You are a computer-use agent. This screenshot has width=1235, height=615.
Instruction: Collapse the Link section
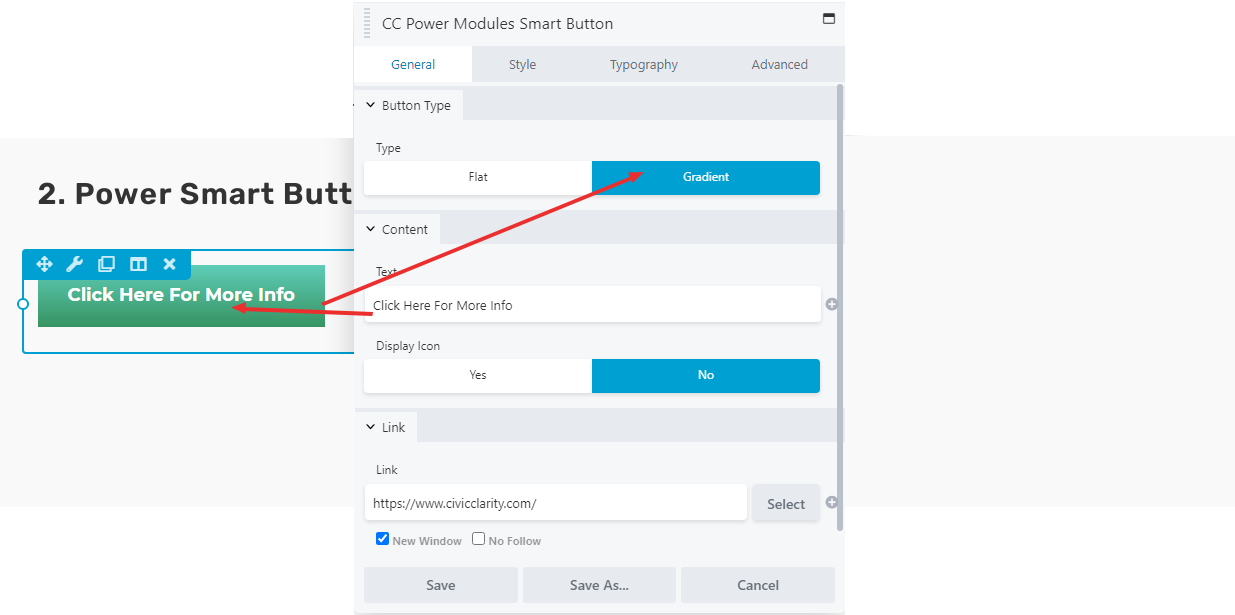pyautogui.click(x=386, y=427)
